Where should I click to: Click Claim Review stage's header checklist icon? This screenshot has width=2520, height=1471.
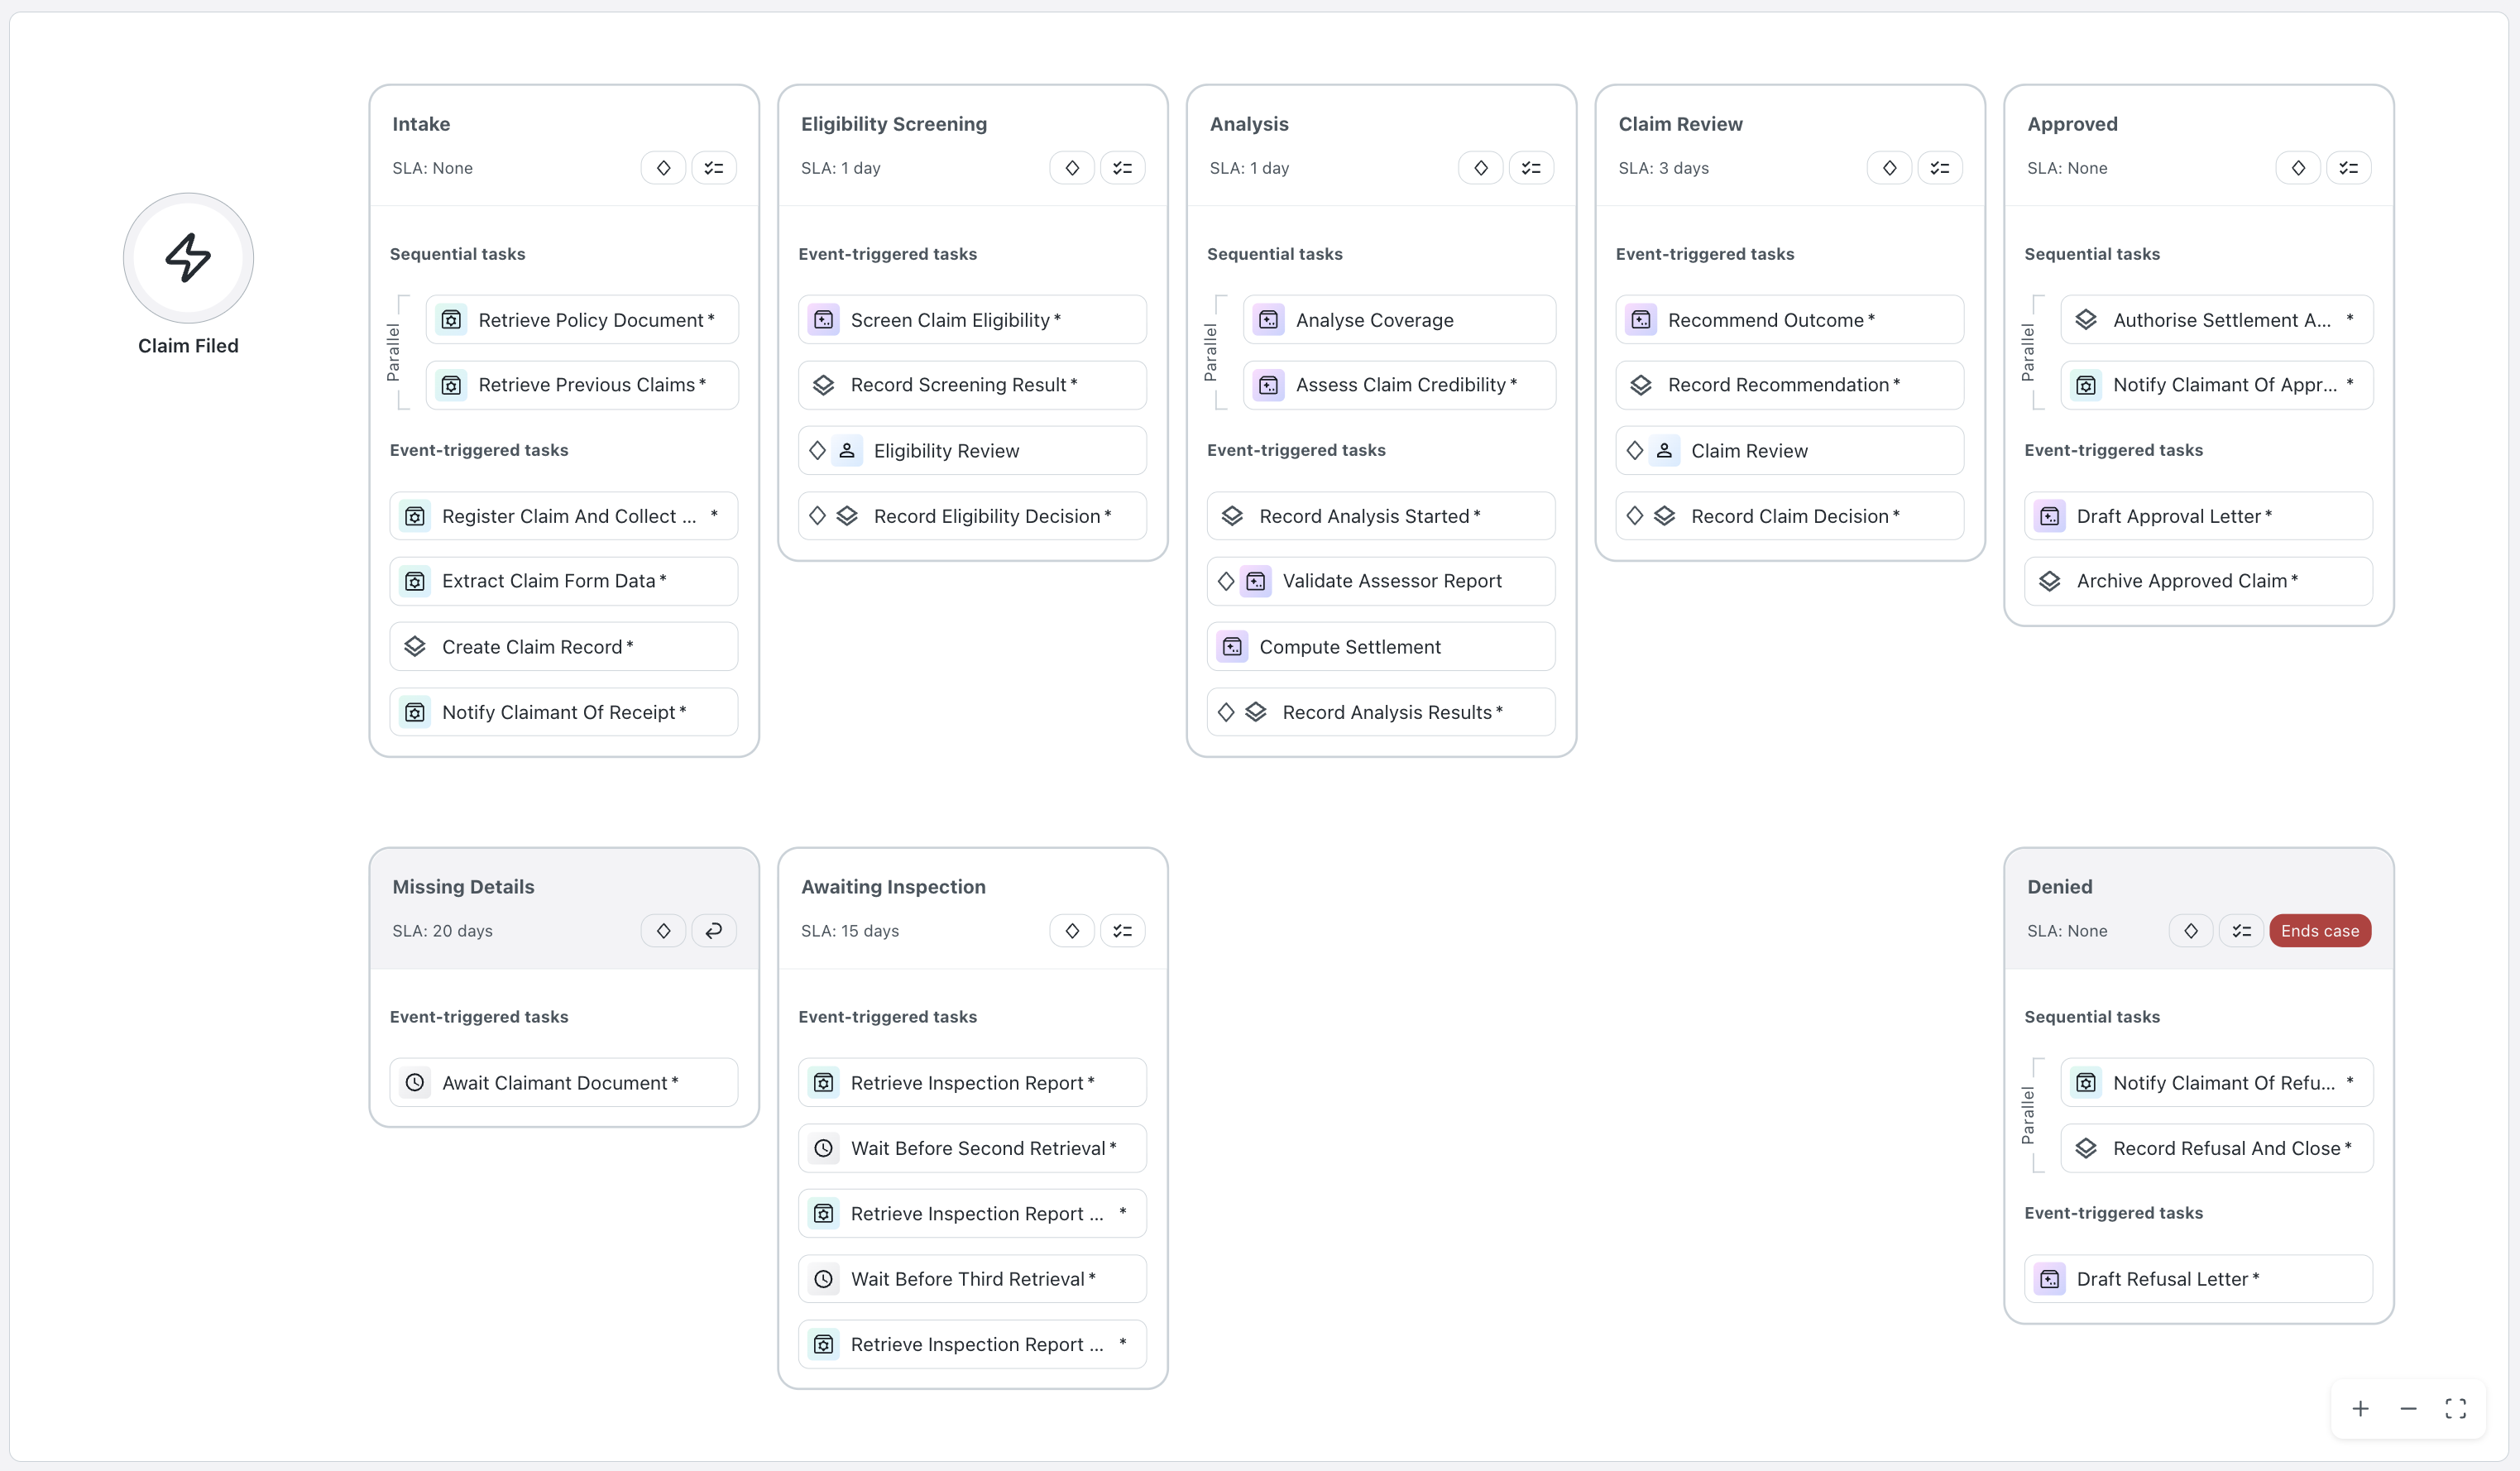click(x=1941, y=168)
